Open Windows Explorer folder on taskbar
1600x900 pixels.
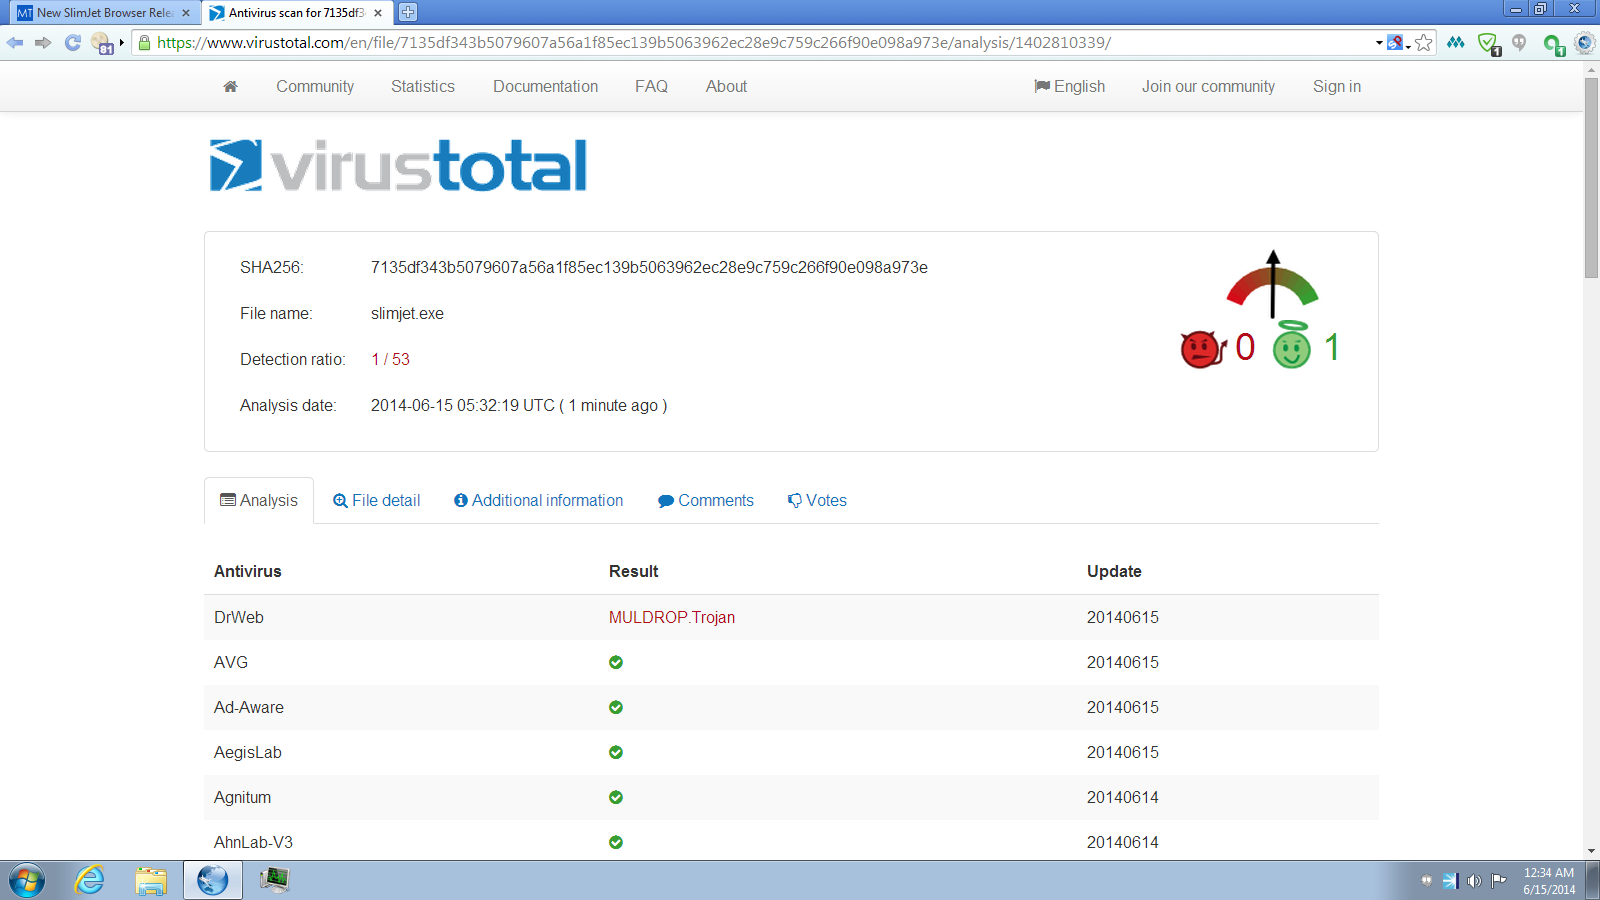(x=151, y=881)
